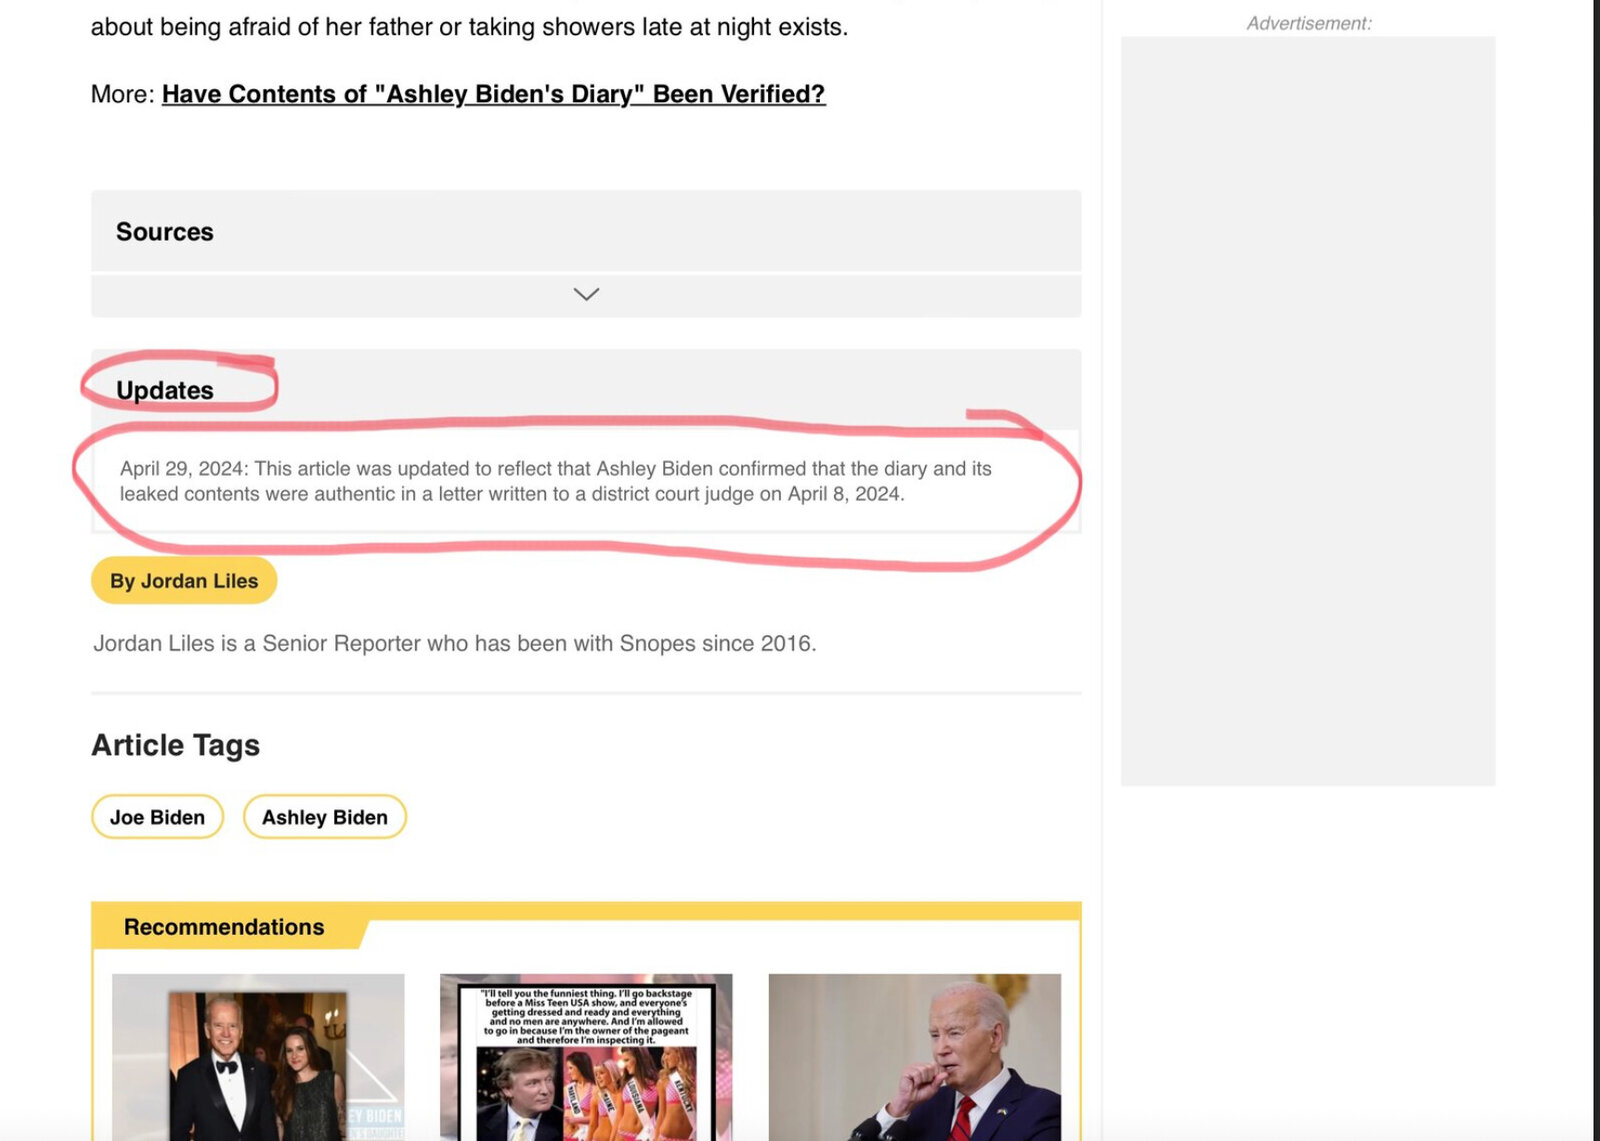Open author page By Jordan Liles
This screenshot has height=1141, width=1600.
(184, 581)
